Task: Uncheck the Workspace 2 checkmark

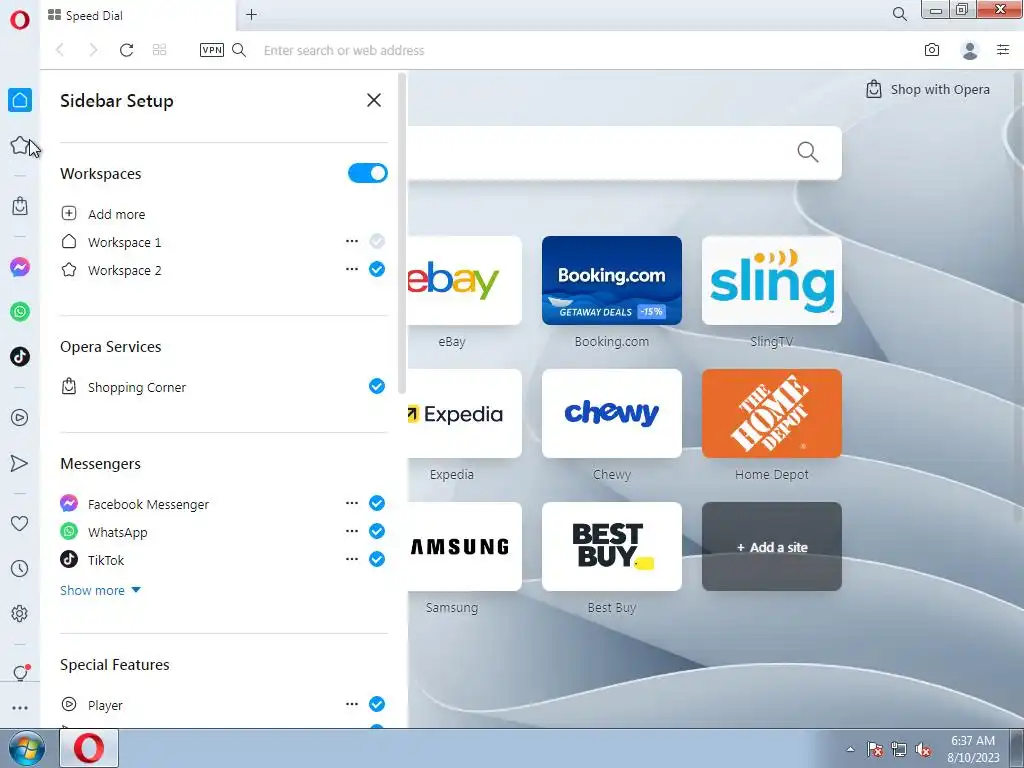Action: point(377,269)
